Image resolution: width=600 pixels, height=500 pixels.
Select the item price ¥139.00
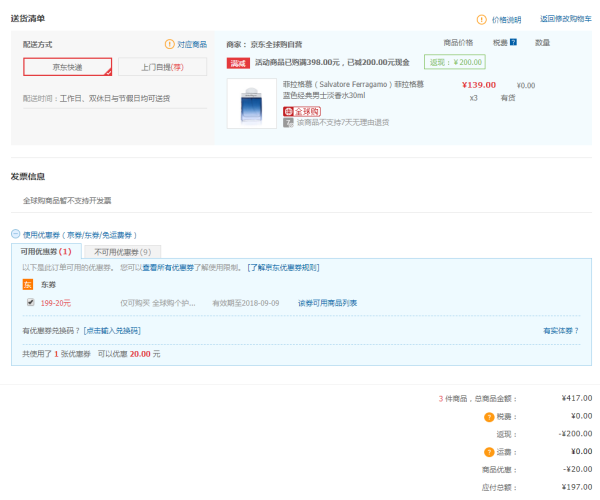tap(479, 85)
